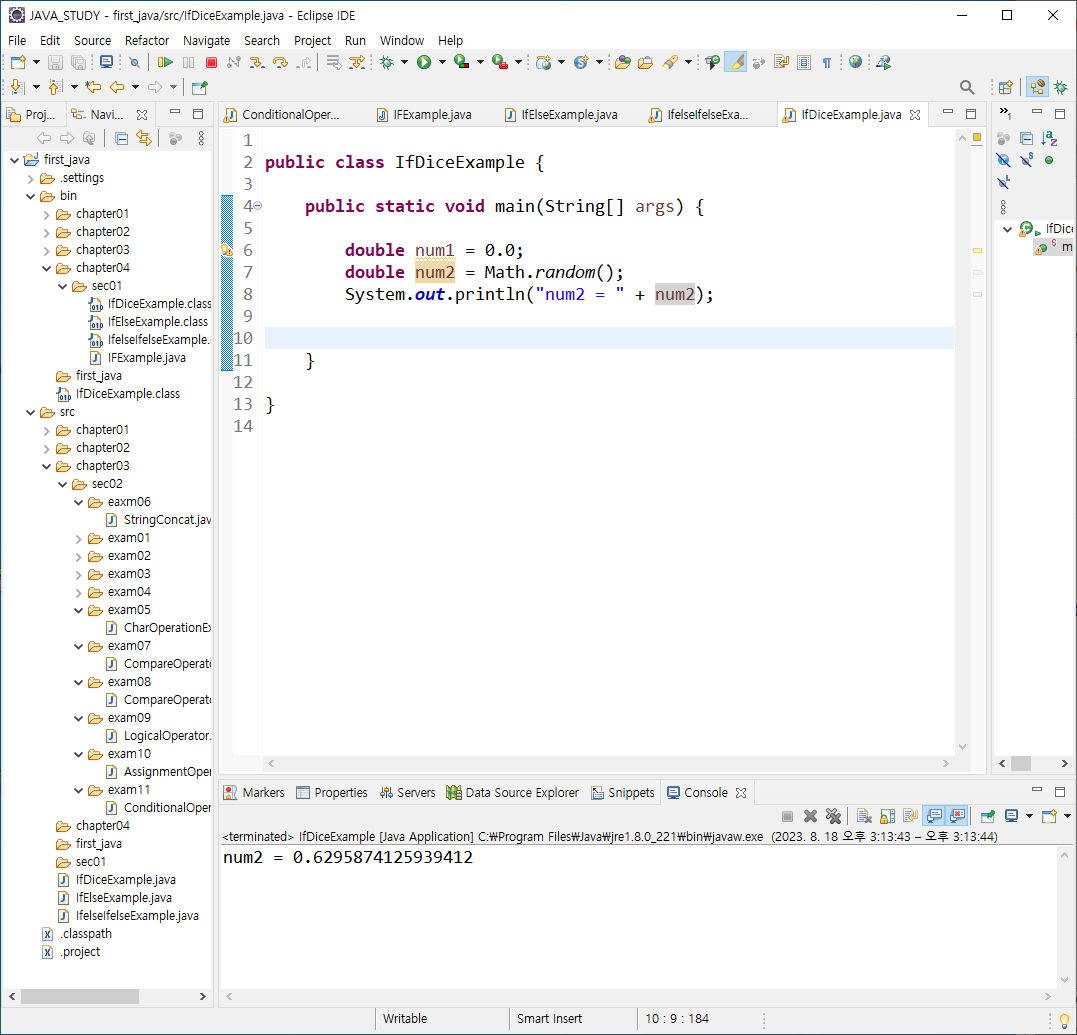Image resolution: width=1077 pixels, height=1035 pixels.
Task: Click the green Run button icon
Action: pyautogui.click(x=424, y=62)
